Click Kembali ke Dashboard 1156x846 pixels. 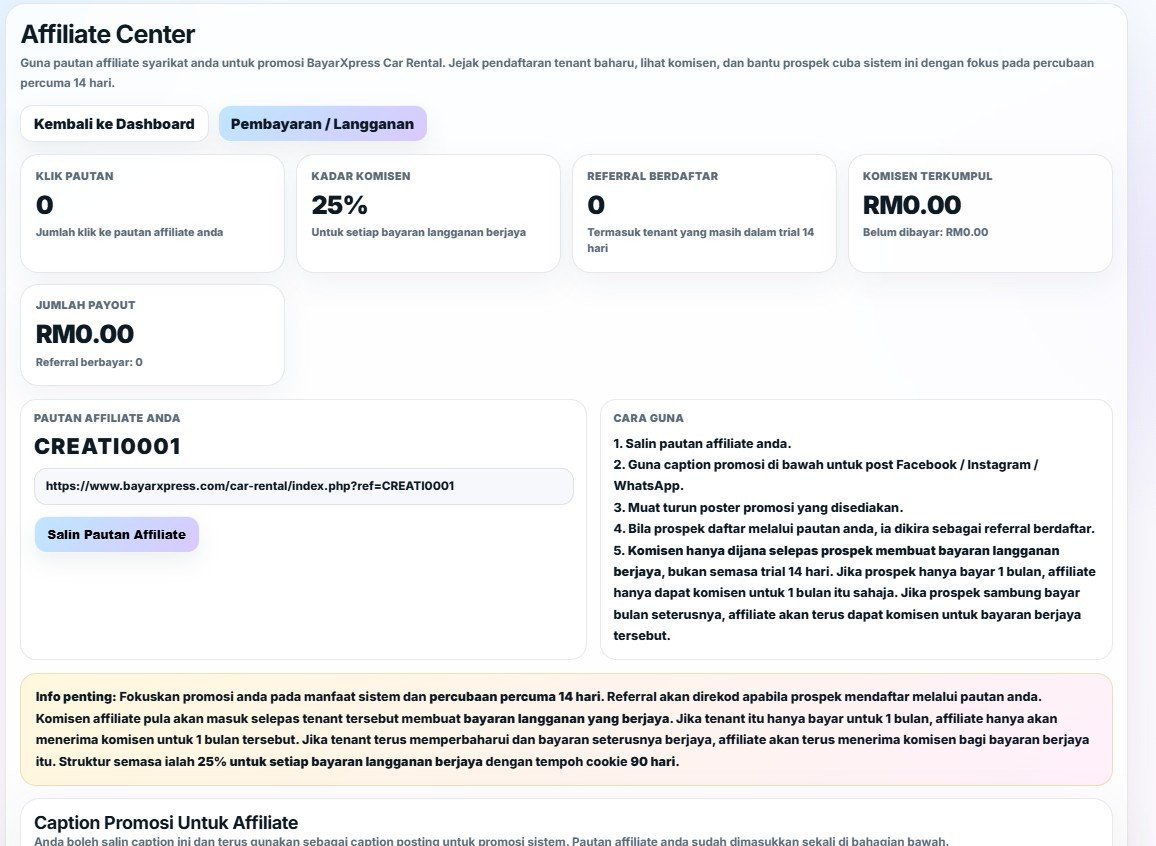[x=113, y=123]
